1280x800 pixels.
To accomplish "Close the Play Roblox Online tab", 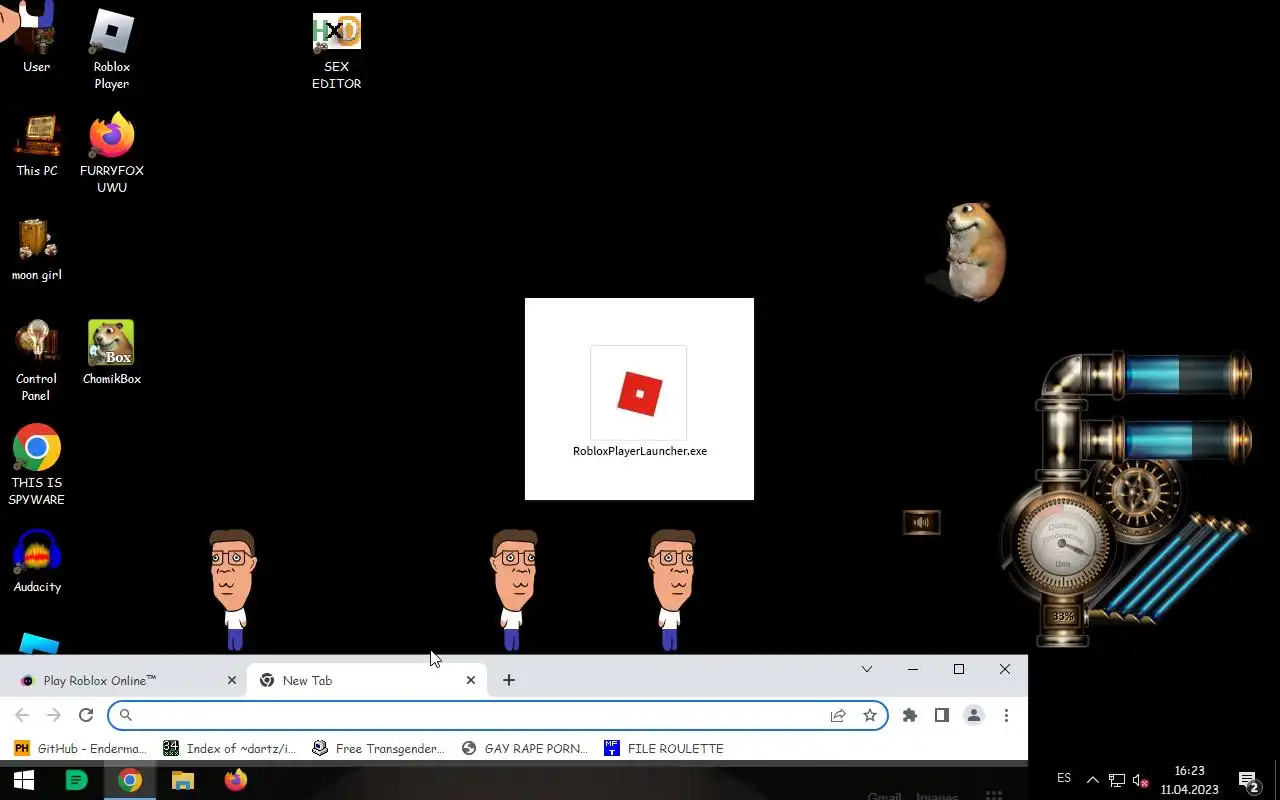I will click(x=232, y=680).
